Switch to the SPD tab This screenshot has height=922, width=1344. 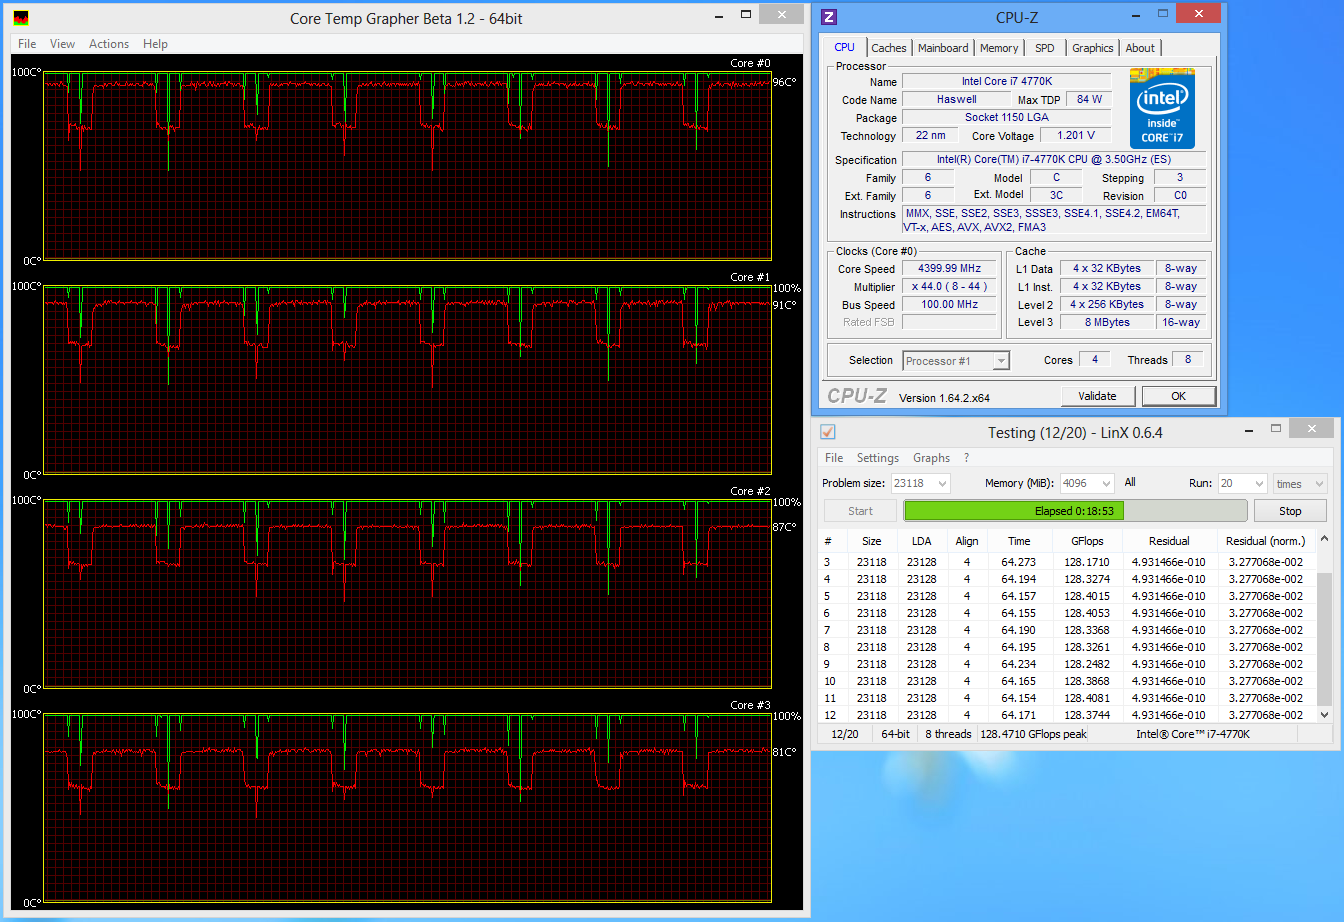pos(1044,48)
